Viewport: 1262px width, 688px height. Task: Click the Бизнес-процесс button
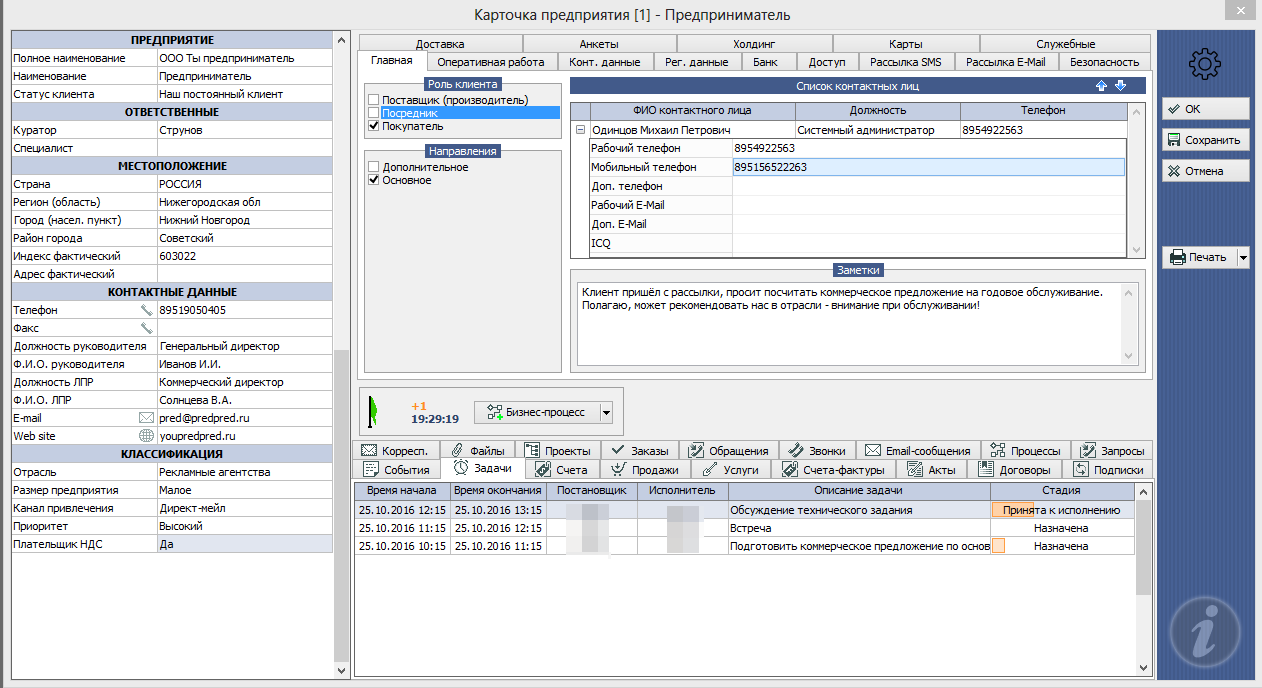click(535, 412)
